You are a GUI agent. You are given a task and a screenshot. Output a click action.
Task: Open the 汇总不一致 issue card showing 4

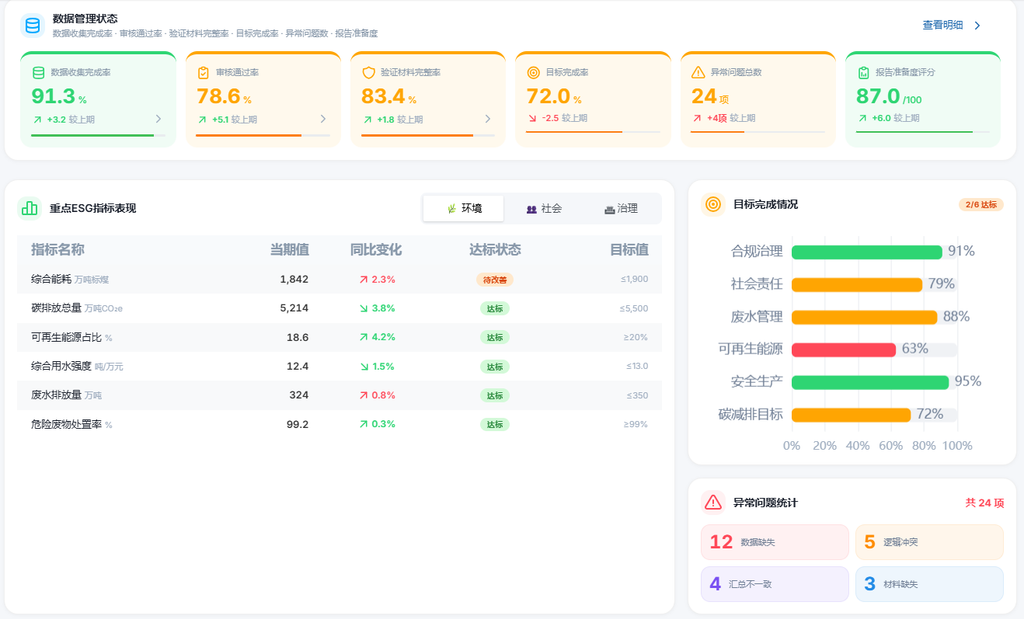[775, 584]
